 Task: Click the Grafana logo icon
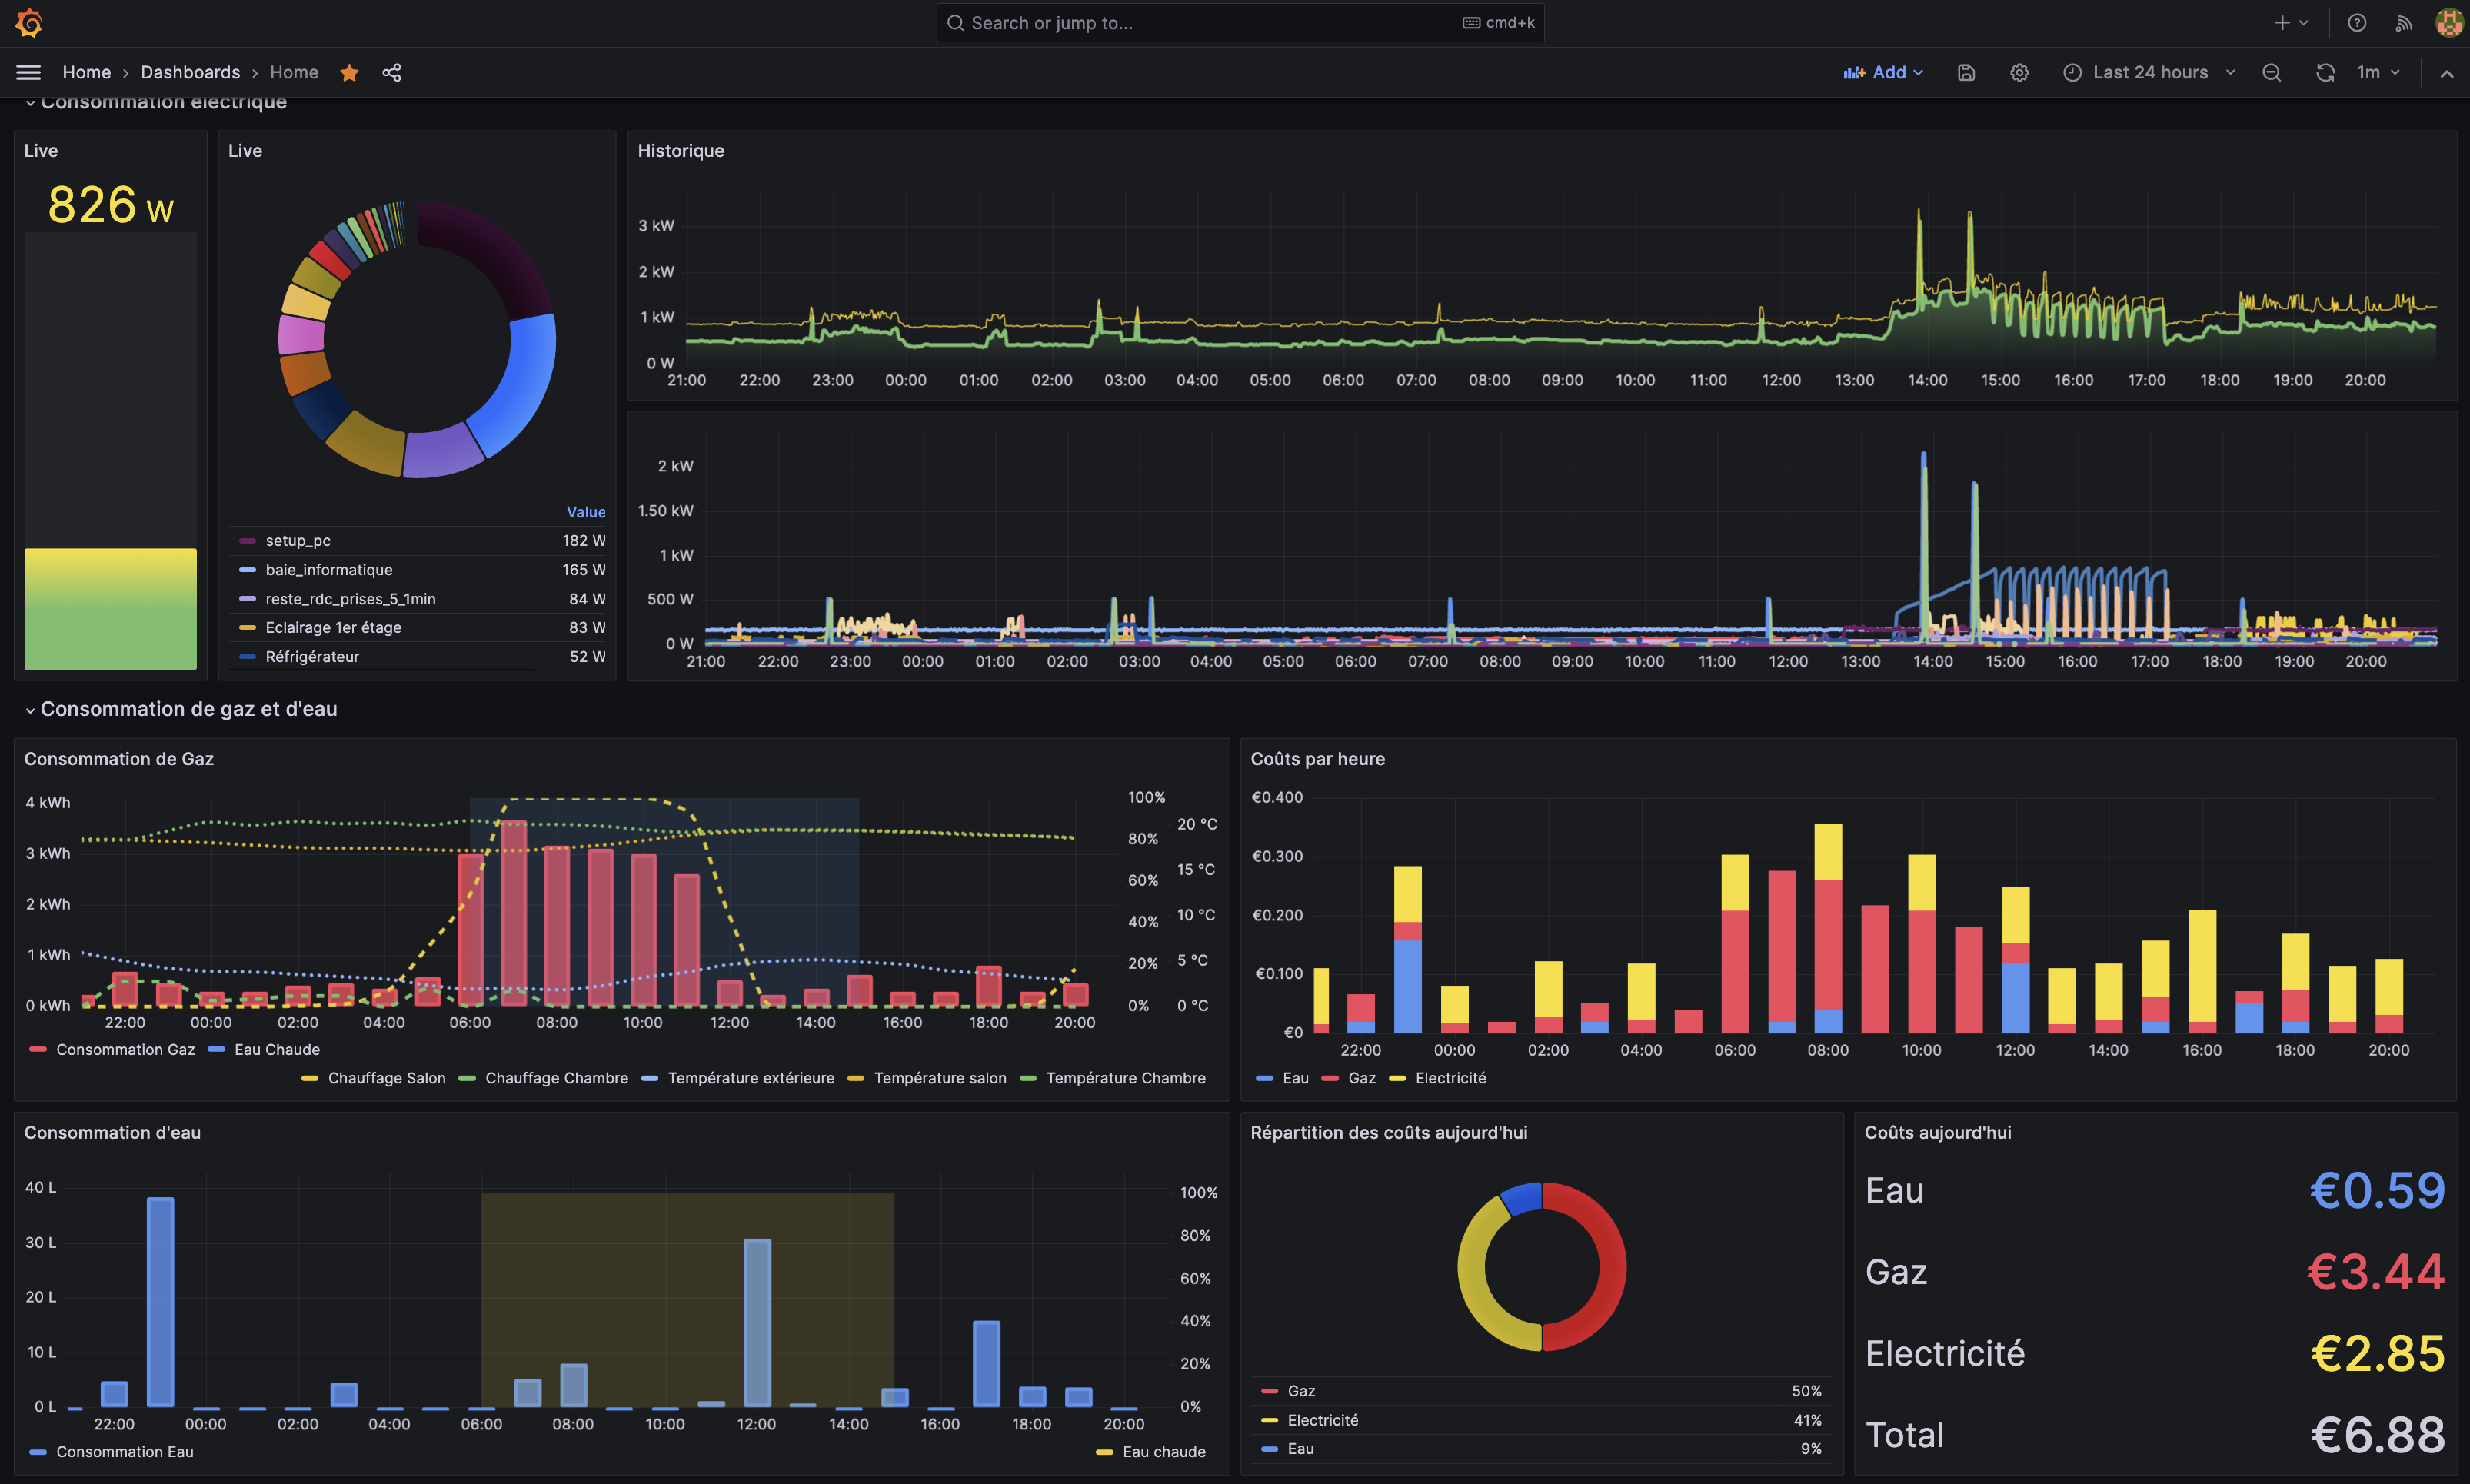[29, 22]
